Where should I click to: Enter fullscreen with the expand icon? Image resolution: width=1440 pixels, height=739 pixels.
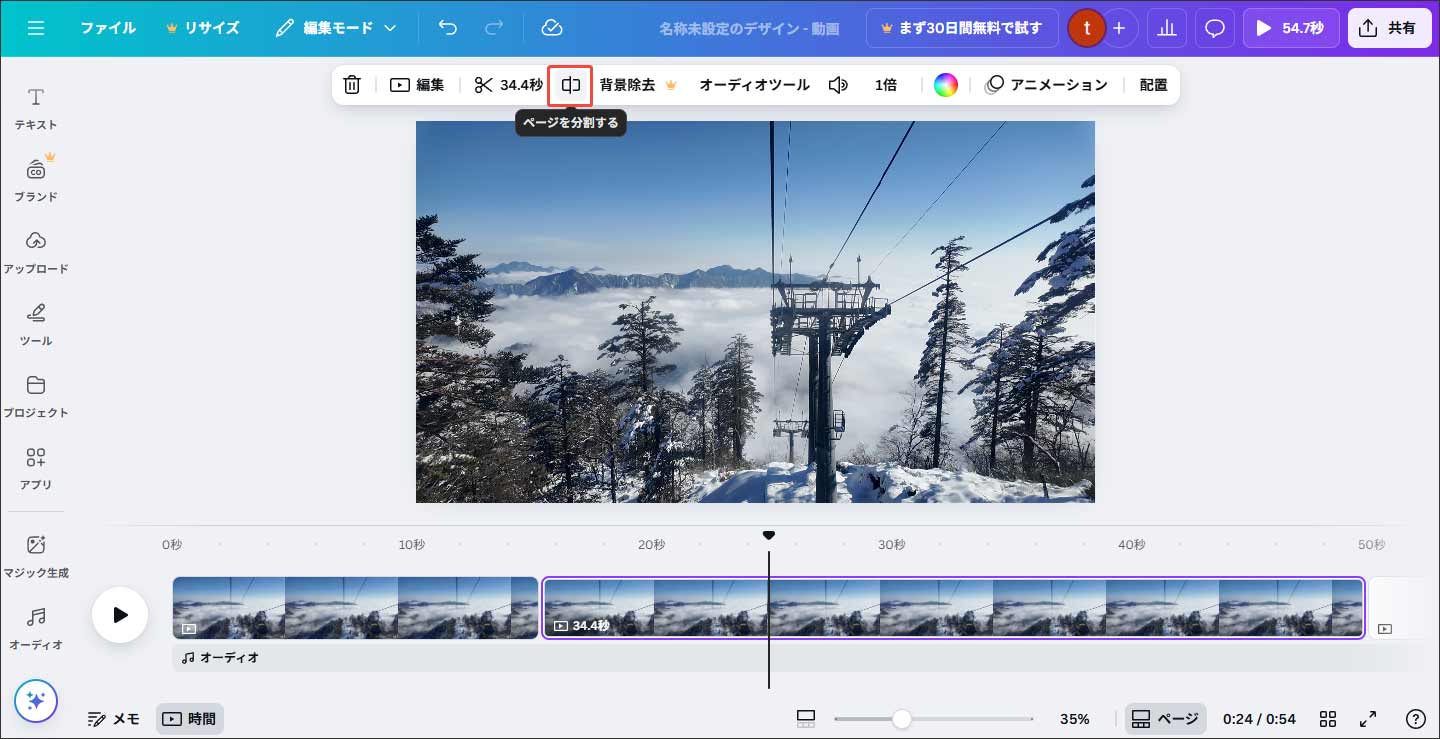click(x=1368, y=718)
